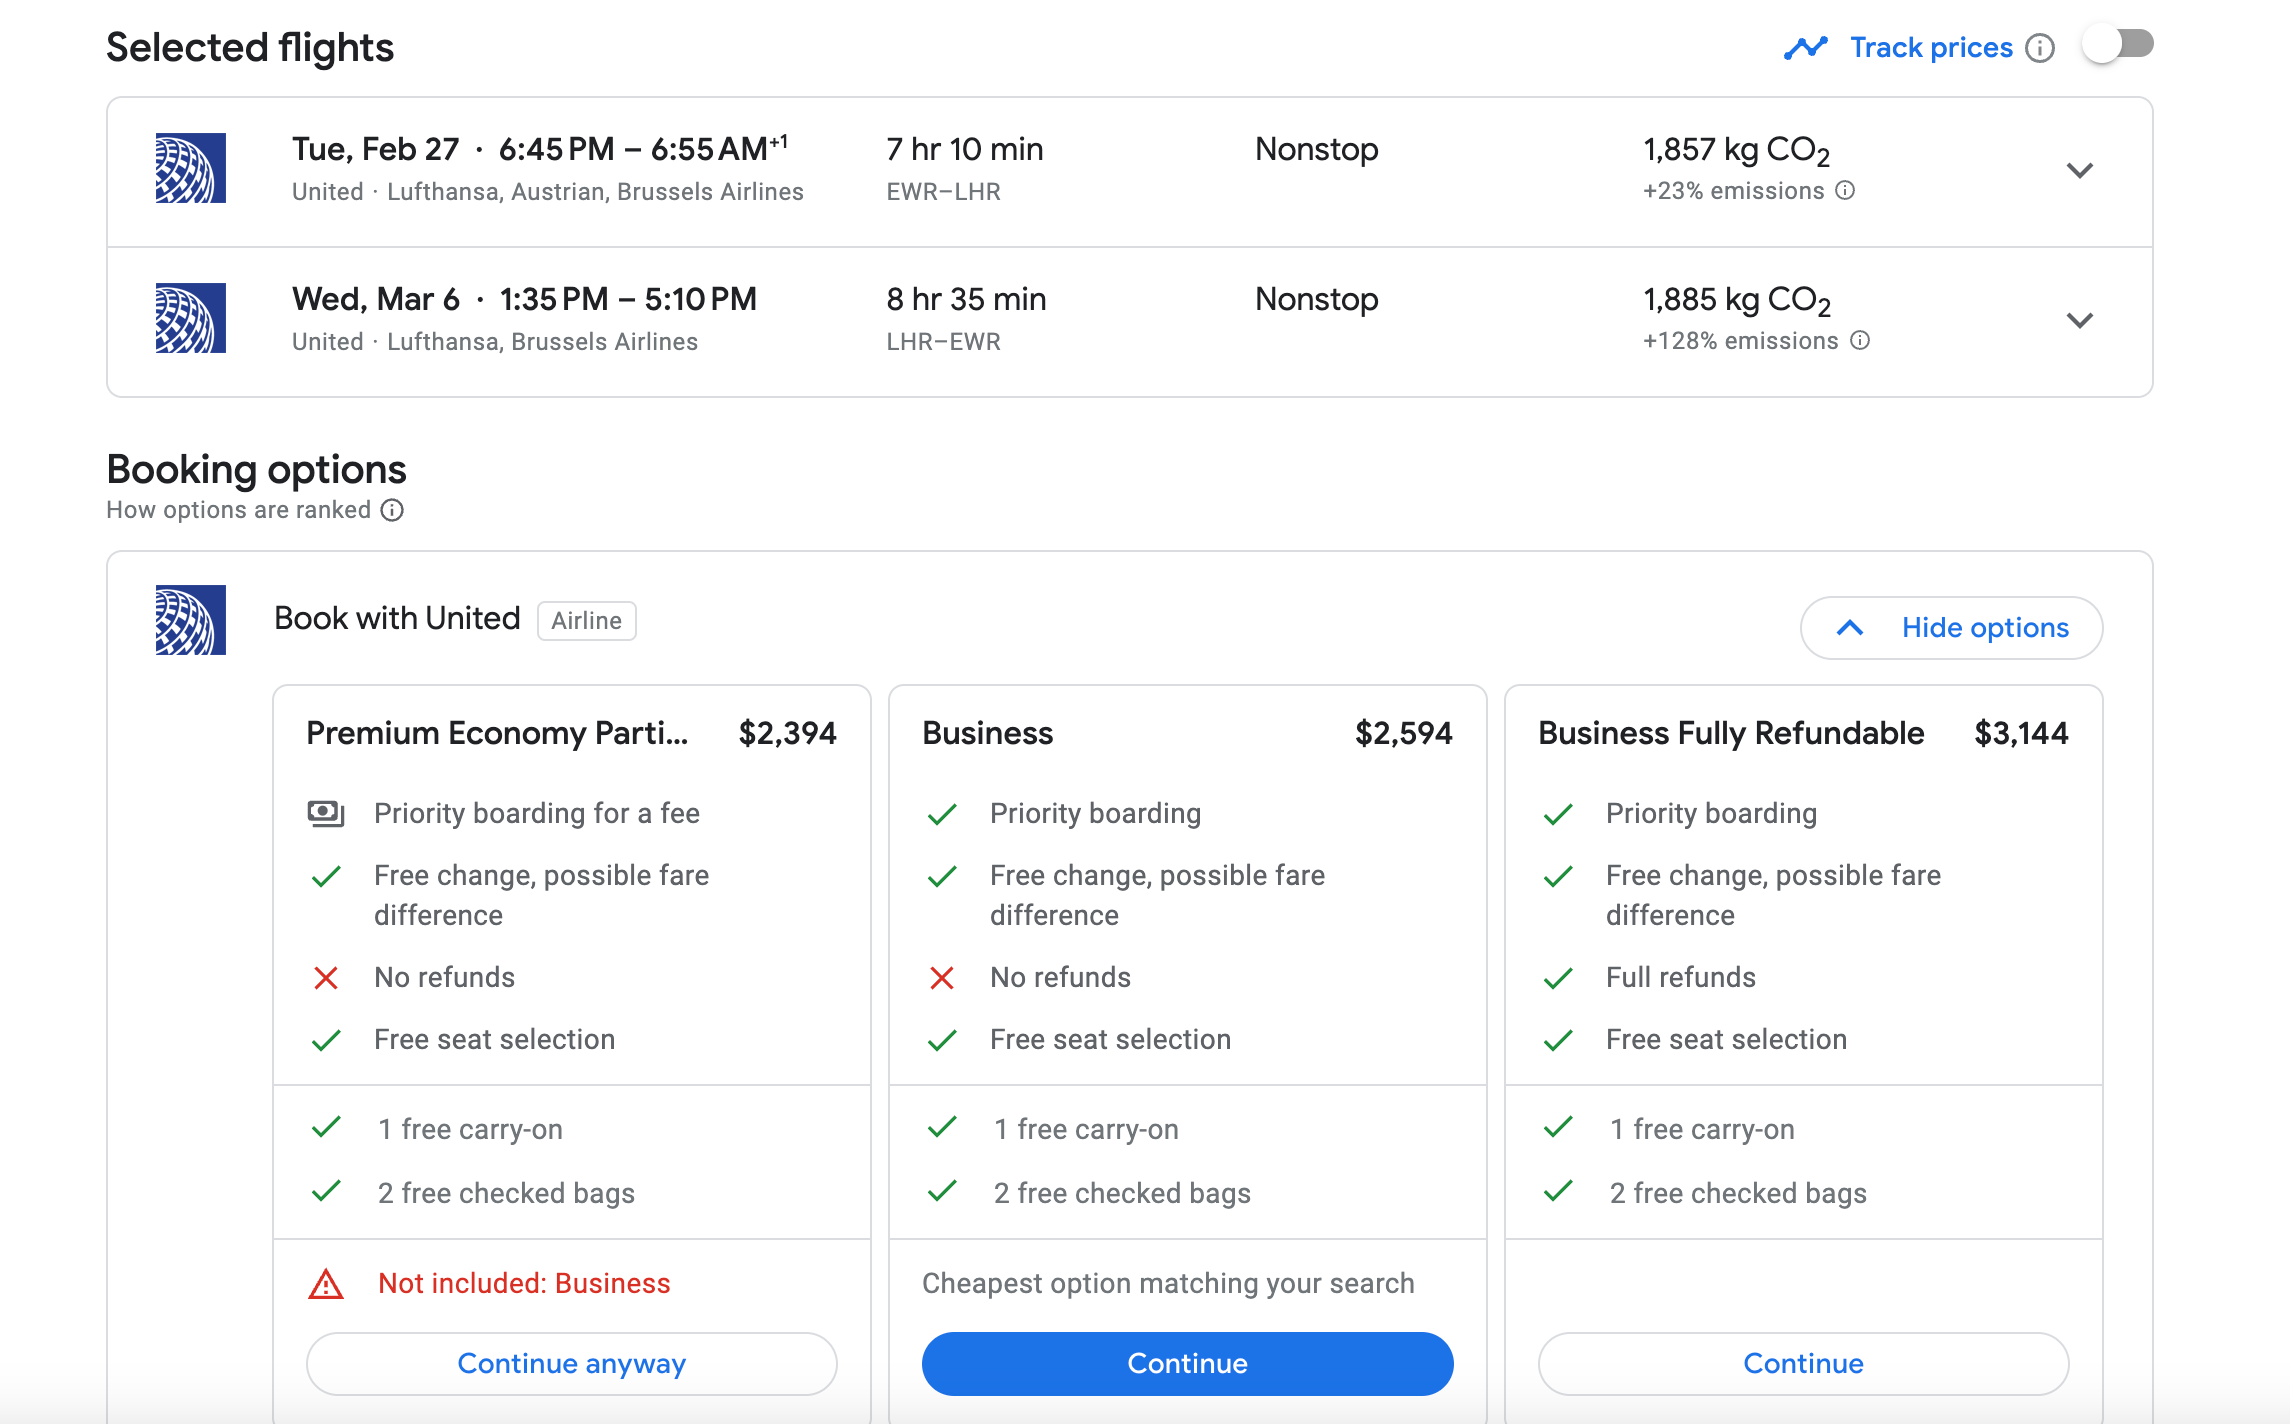Click checkmark beside Full refunds
Screen dimensions: 2290x1424
1558,978
